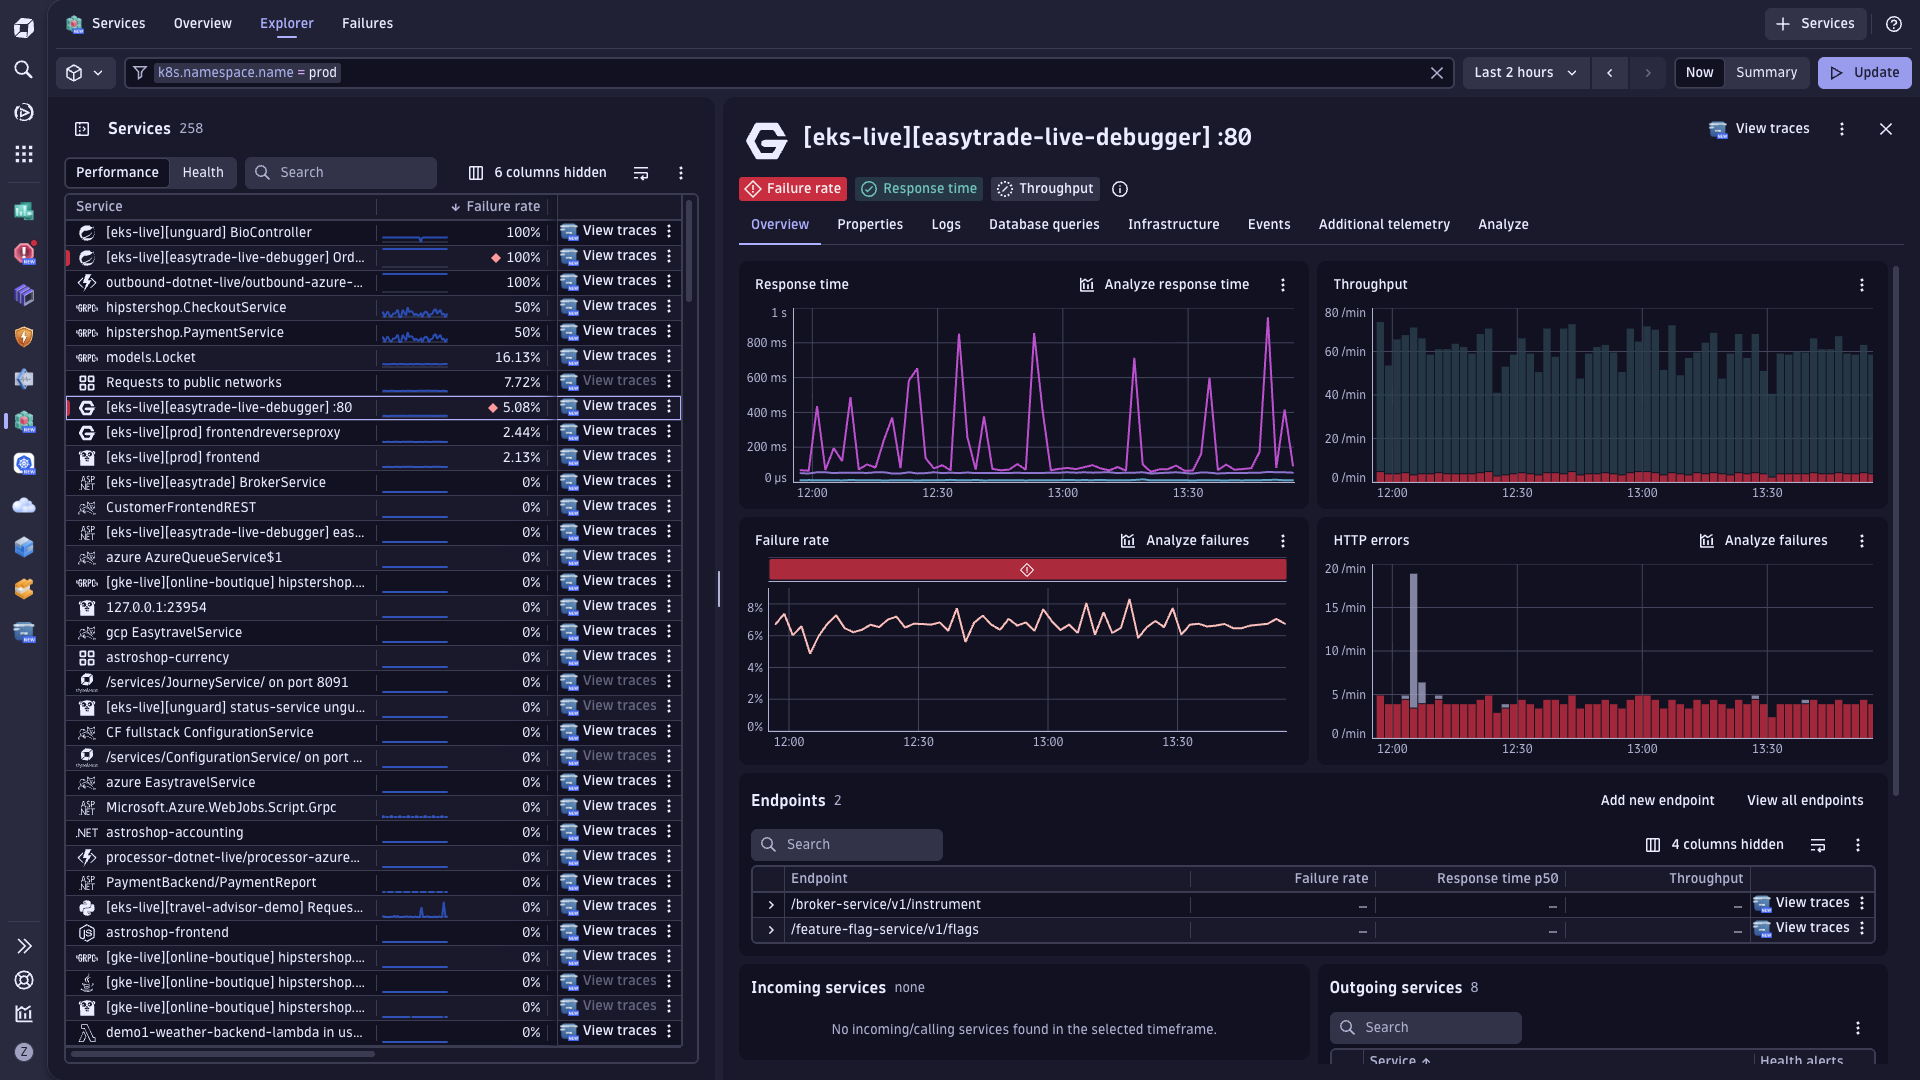
Task: Open the Last 2 hours timeframe dropdown
Action: coord(1525,73)
